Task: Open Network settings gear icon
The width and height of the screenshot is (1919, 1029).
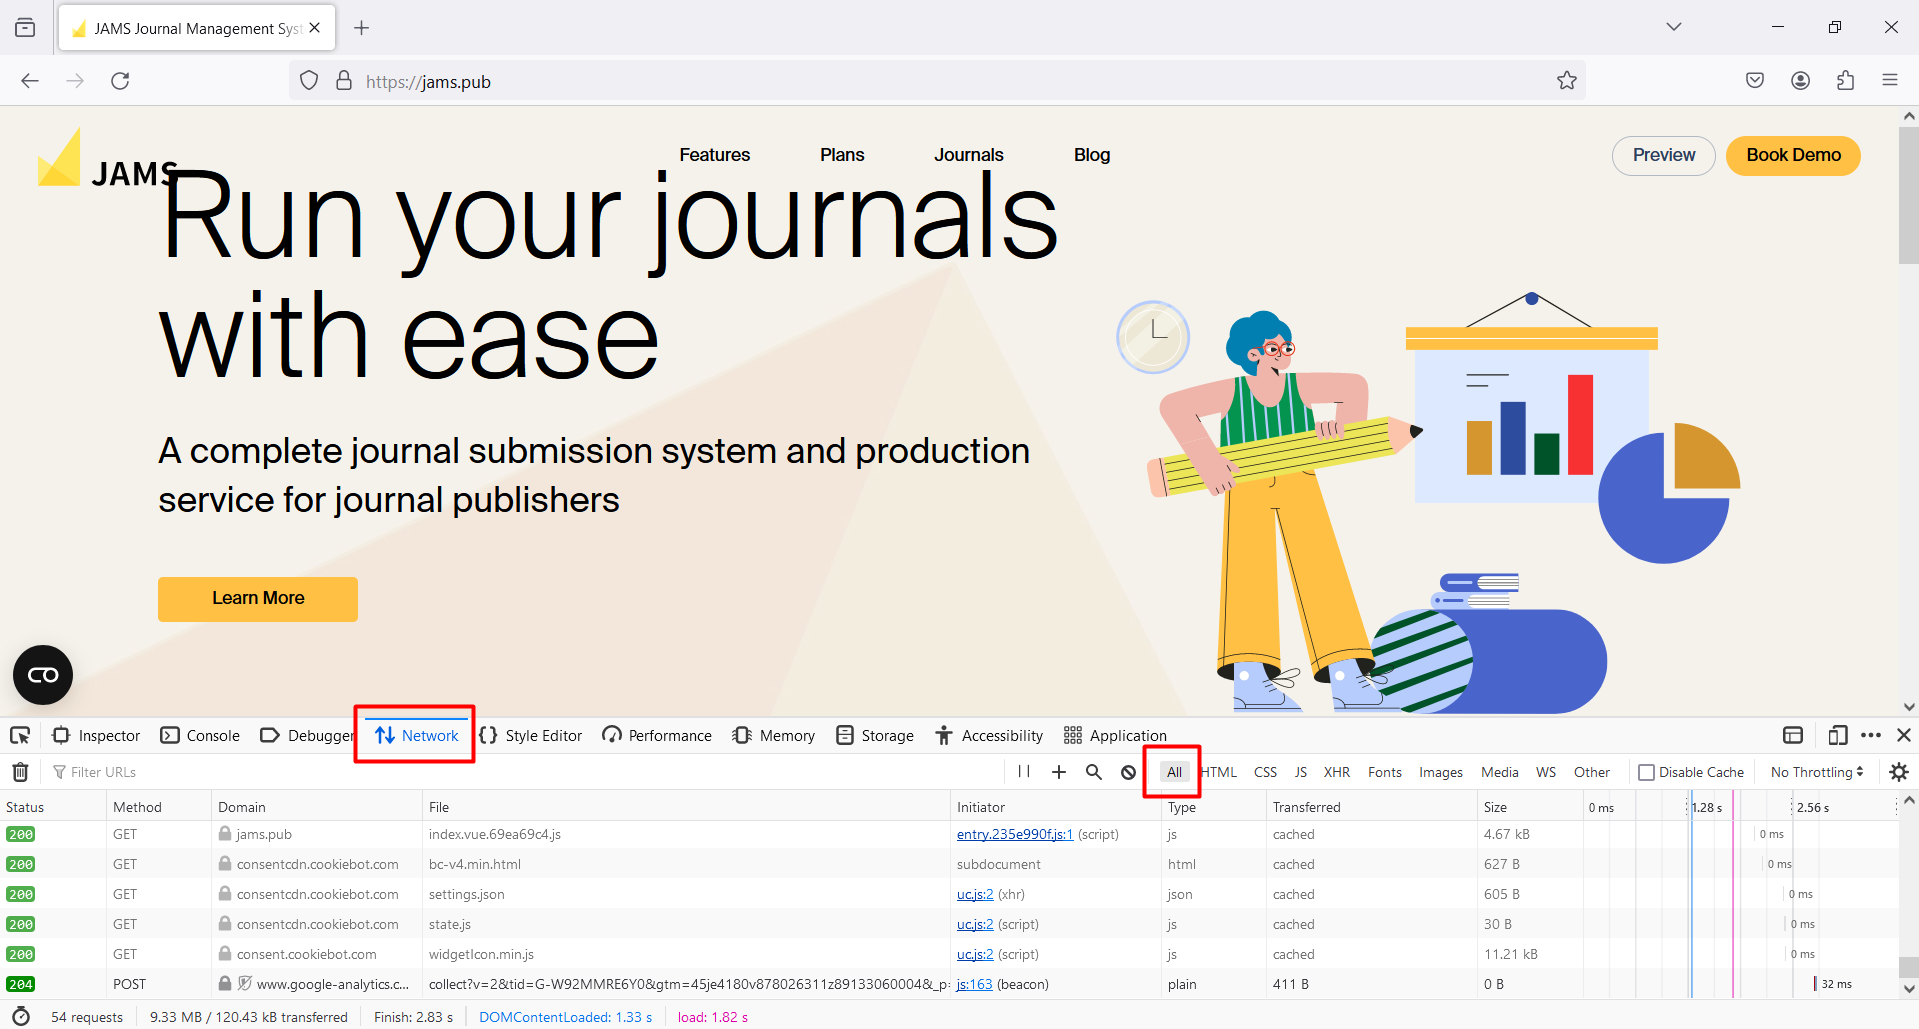Action: 1899,772
